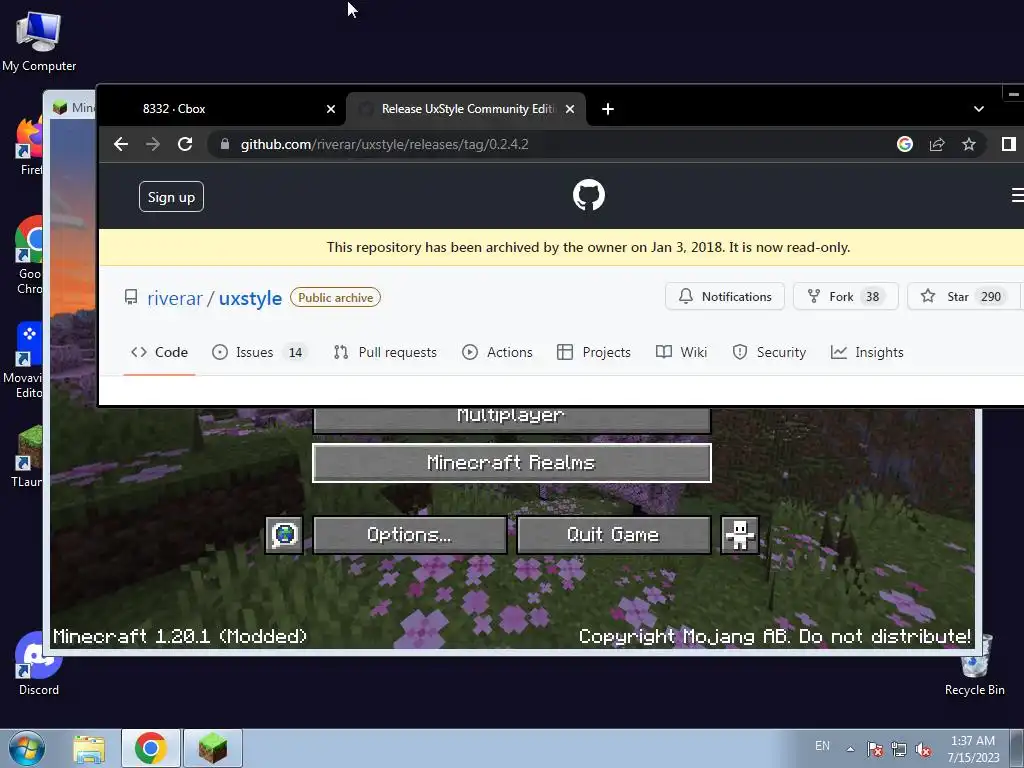Open the Issues tab
Screen dimensions: 1024x768
(258, 352)
